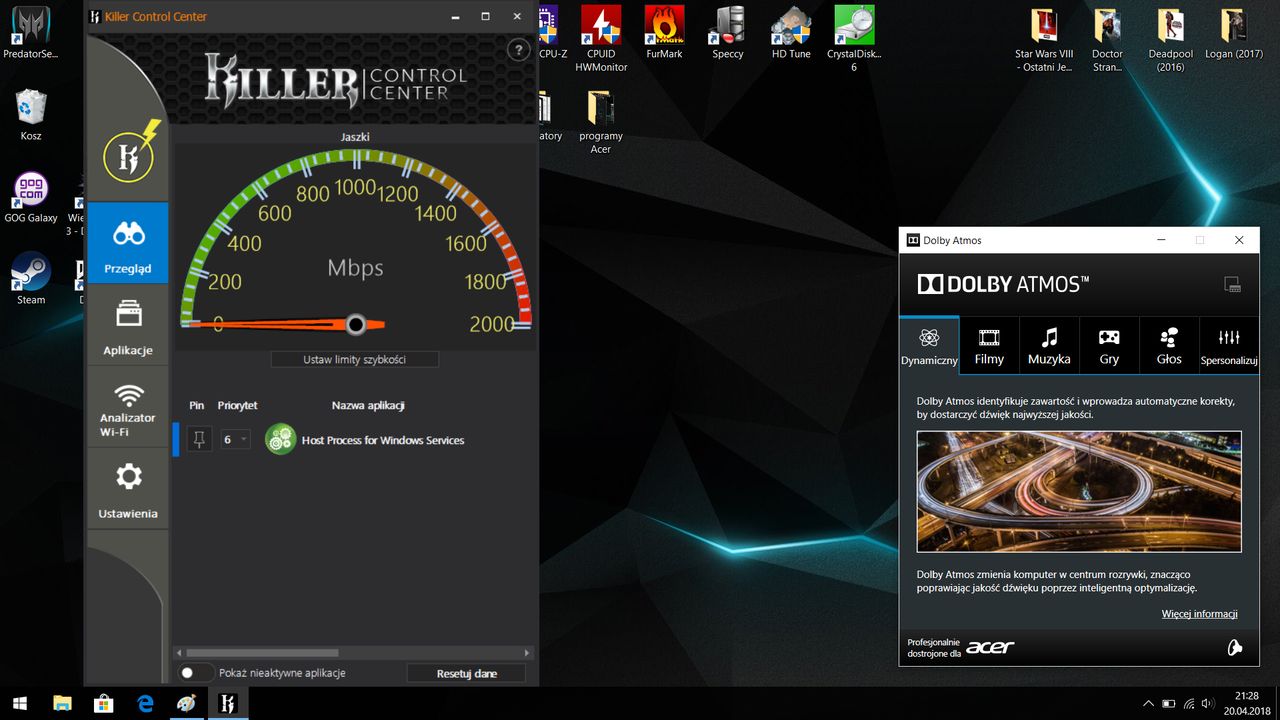The height and width of the screenshot is (720, 1280).
Task: Click the Killer Control Center taskbar icon
Action: click(227, 703)
